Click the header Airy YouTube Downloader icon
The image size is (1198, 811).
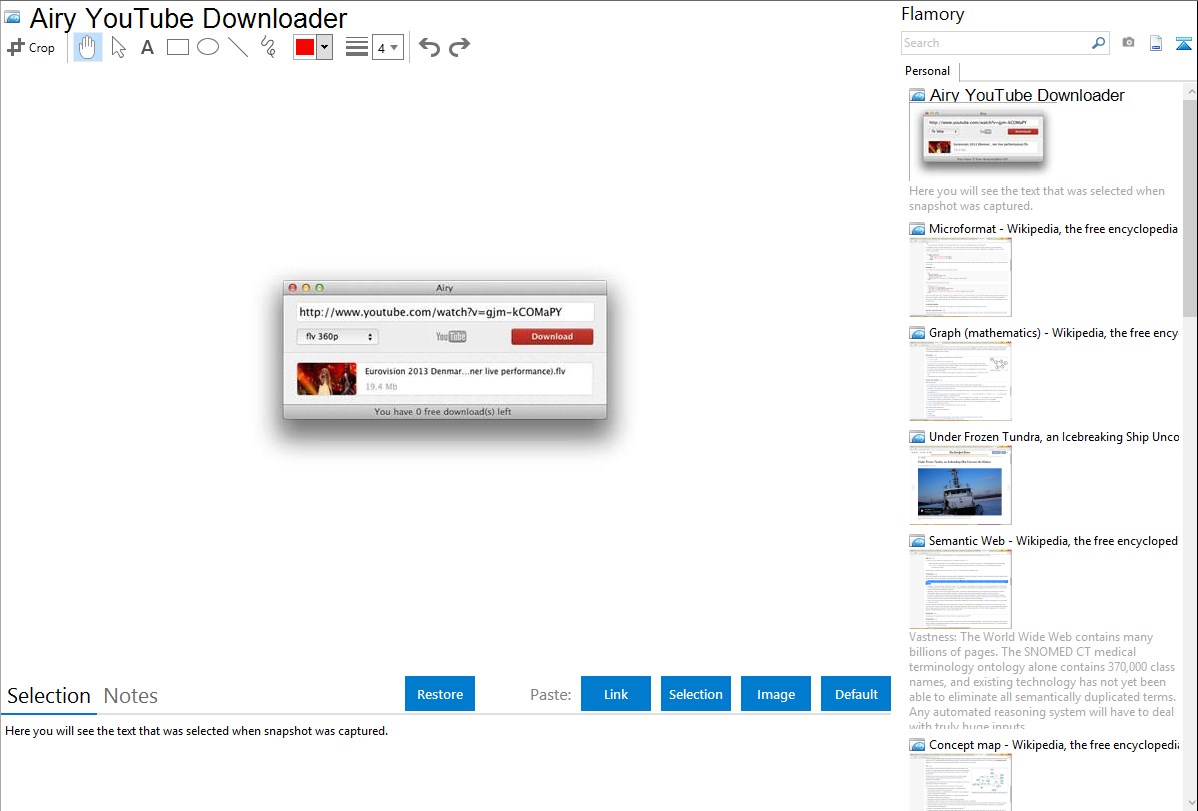[x=13, y=18]
